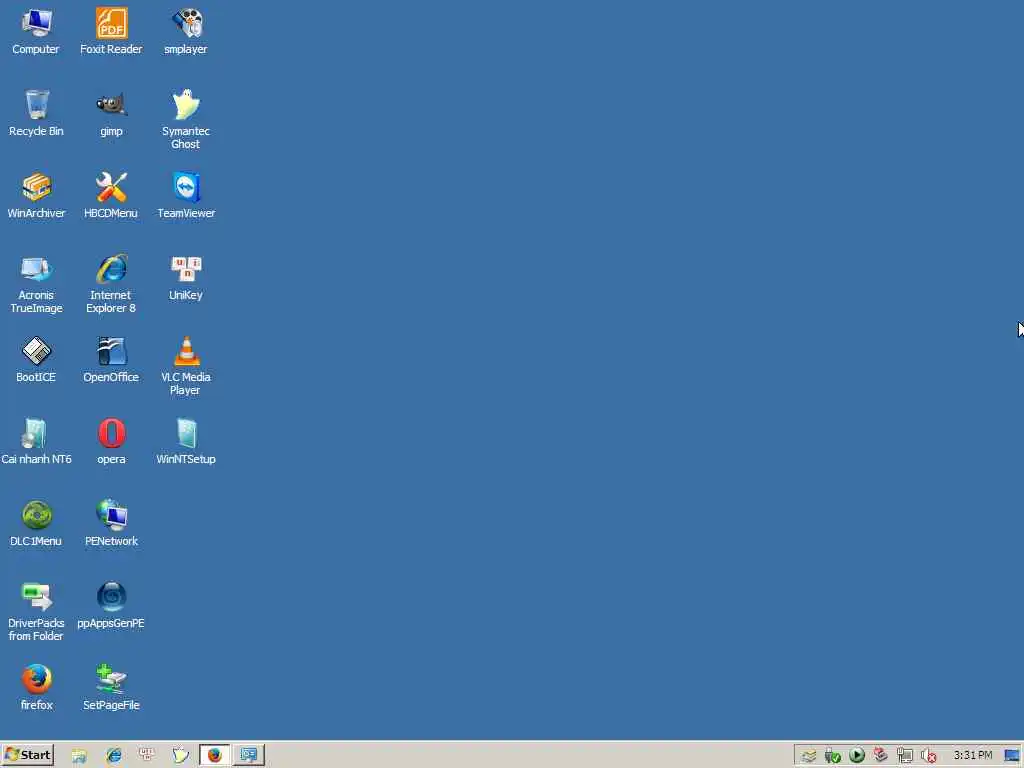Click the Internet Explorer 8 desktop icon
Viewport: 1024px width, 768px height.
[x=111, y=284]
